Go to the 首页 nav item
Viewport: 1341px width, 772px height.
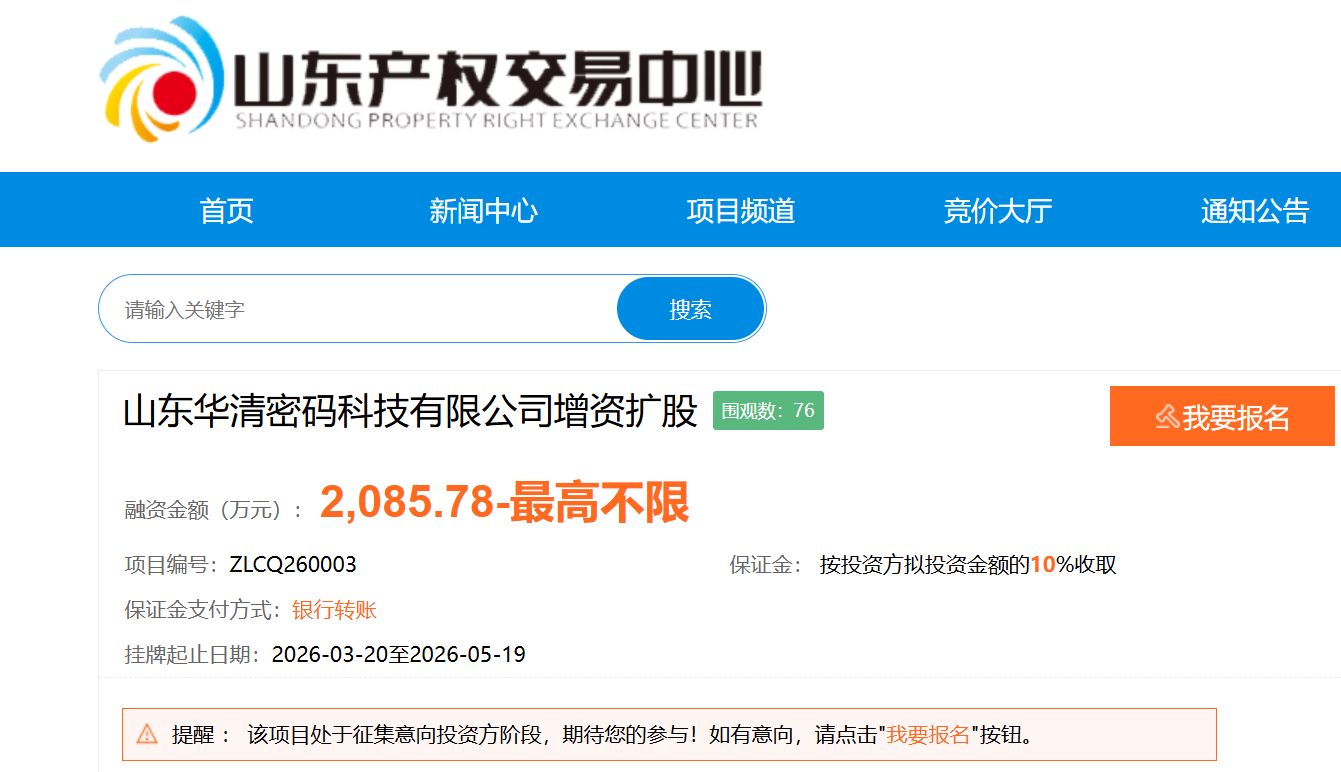click(226, 211)
